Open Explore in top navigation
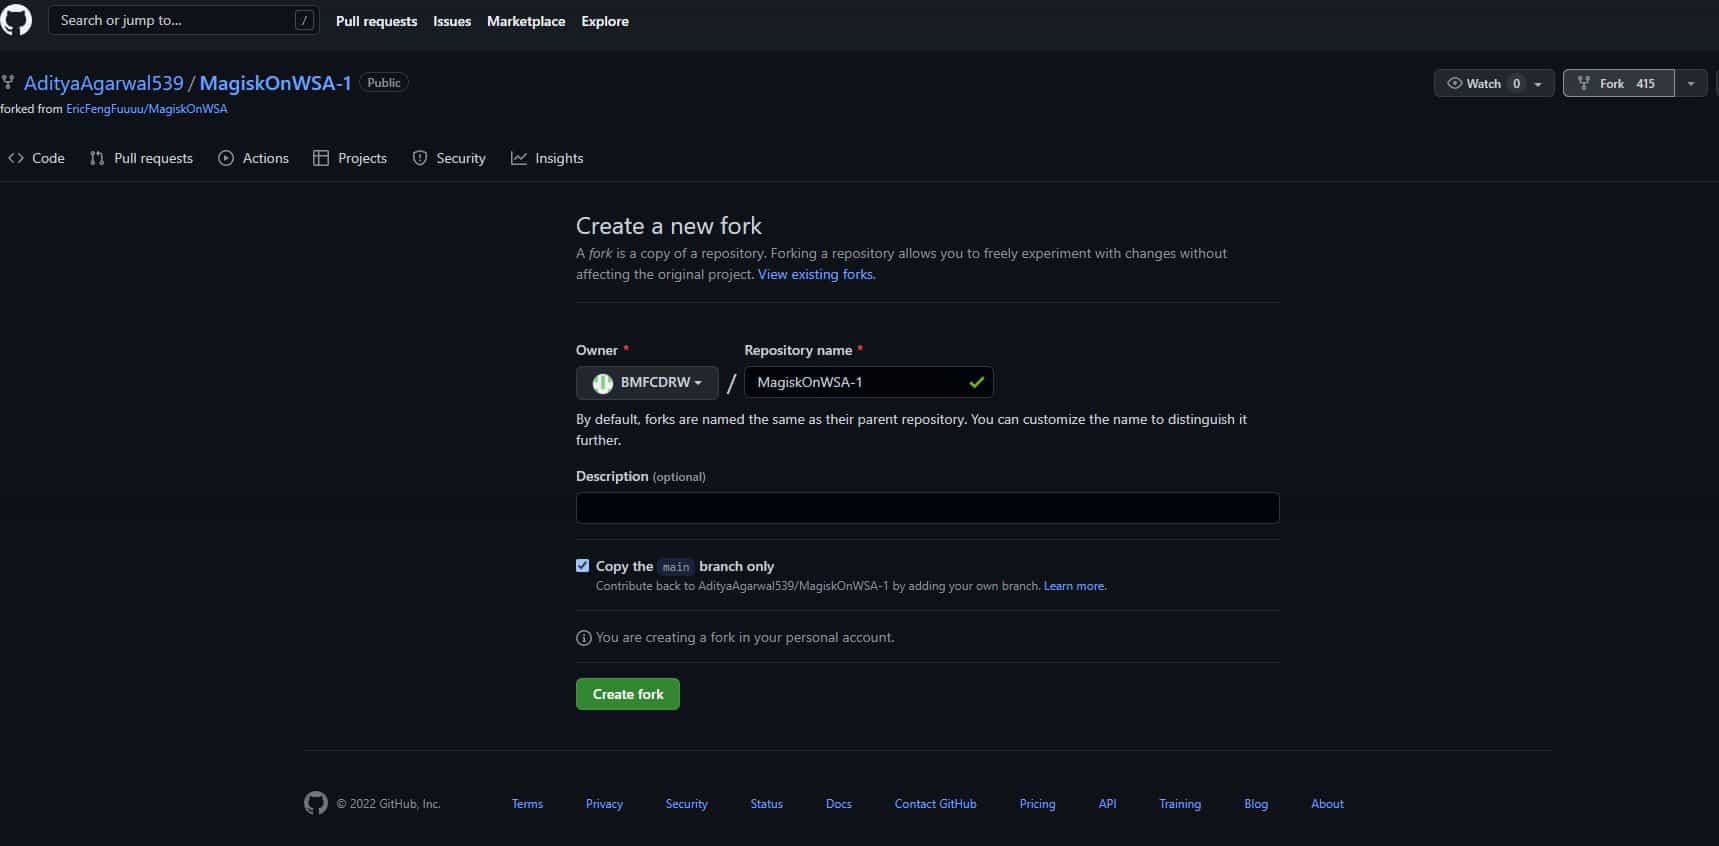Screen dimensions: 1719x846 click(605, 21)
